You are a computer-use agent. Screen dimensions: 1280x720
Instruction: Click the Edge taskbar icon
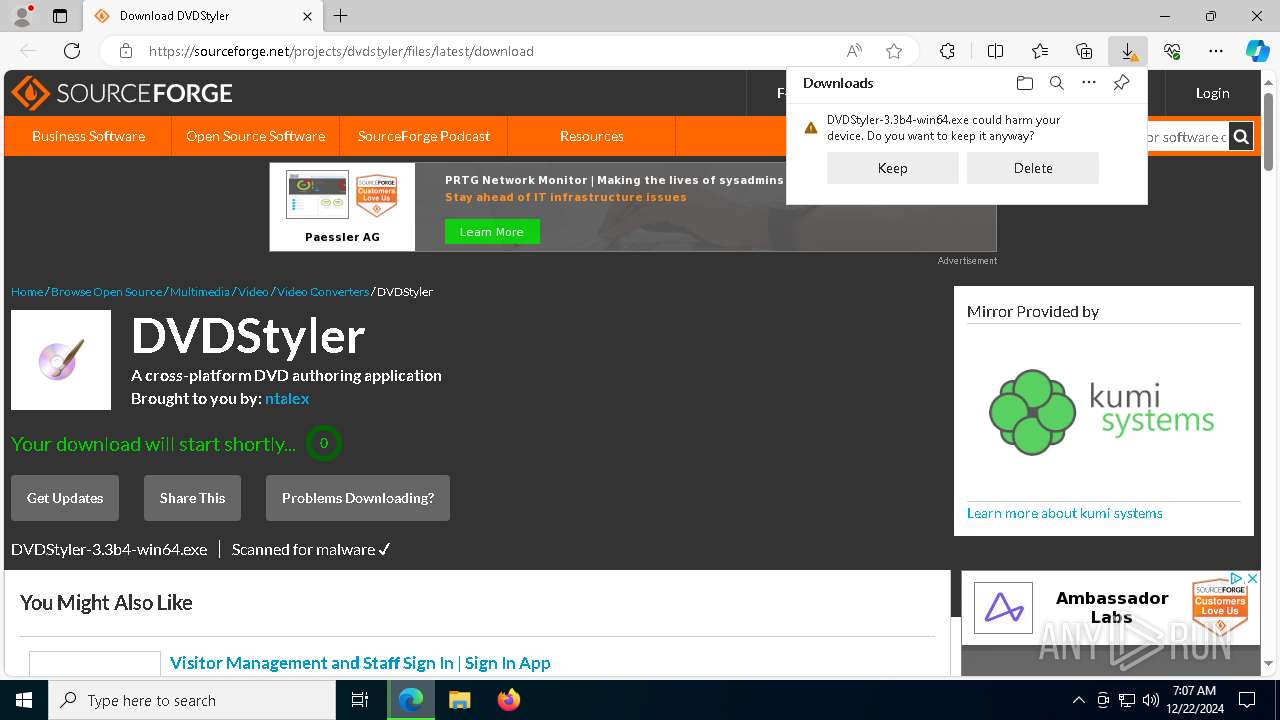(x=411, y=700)
